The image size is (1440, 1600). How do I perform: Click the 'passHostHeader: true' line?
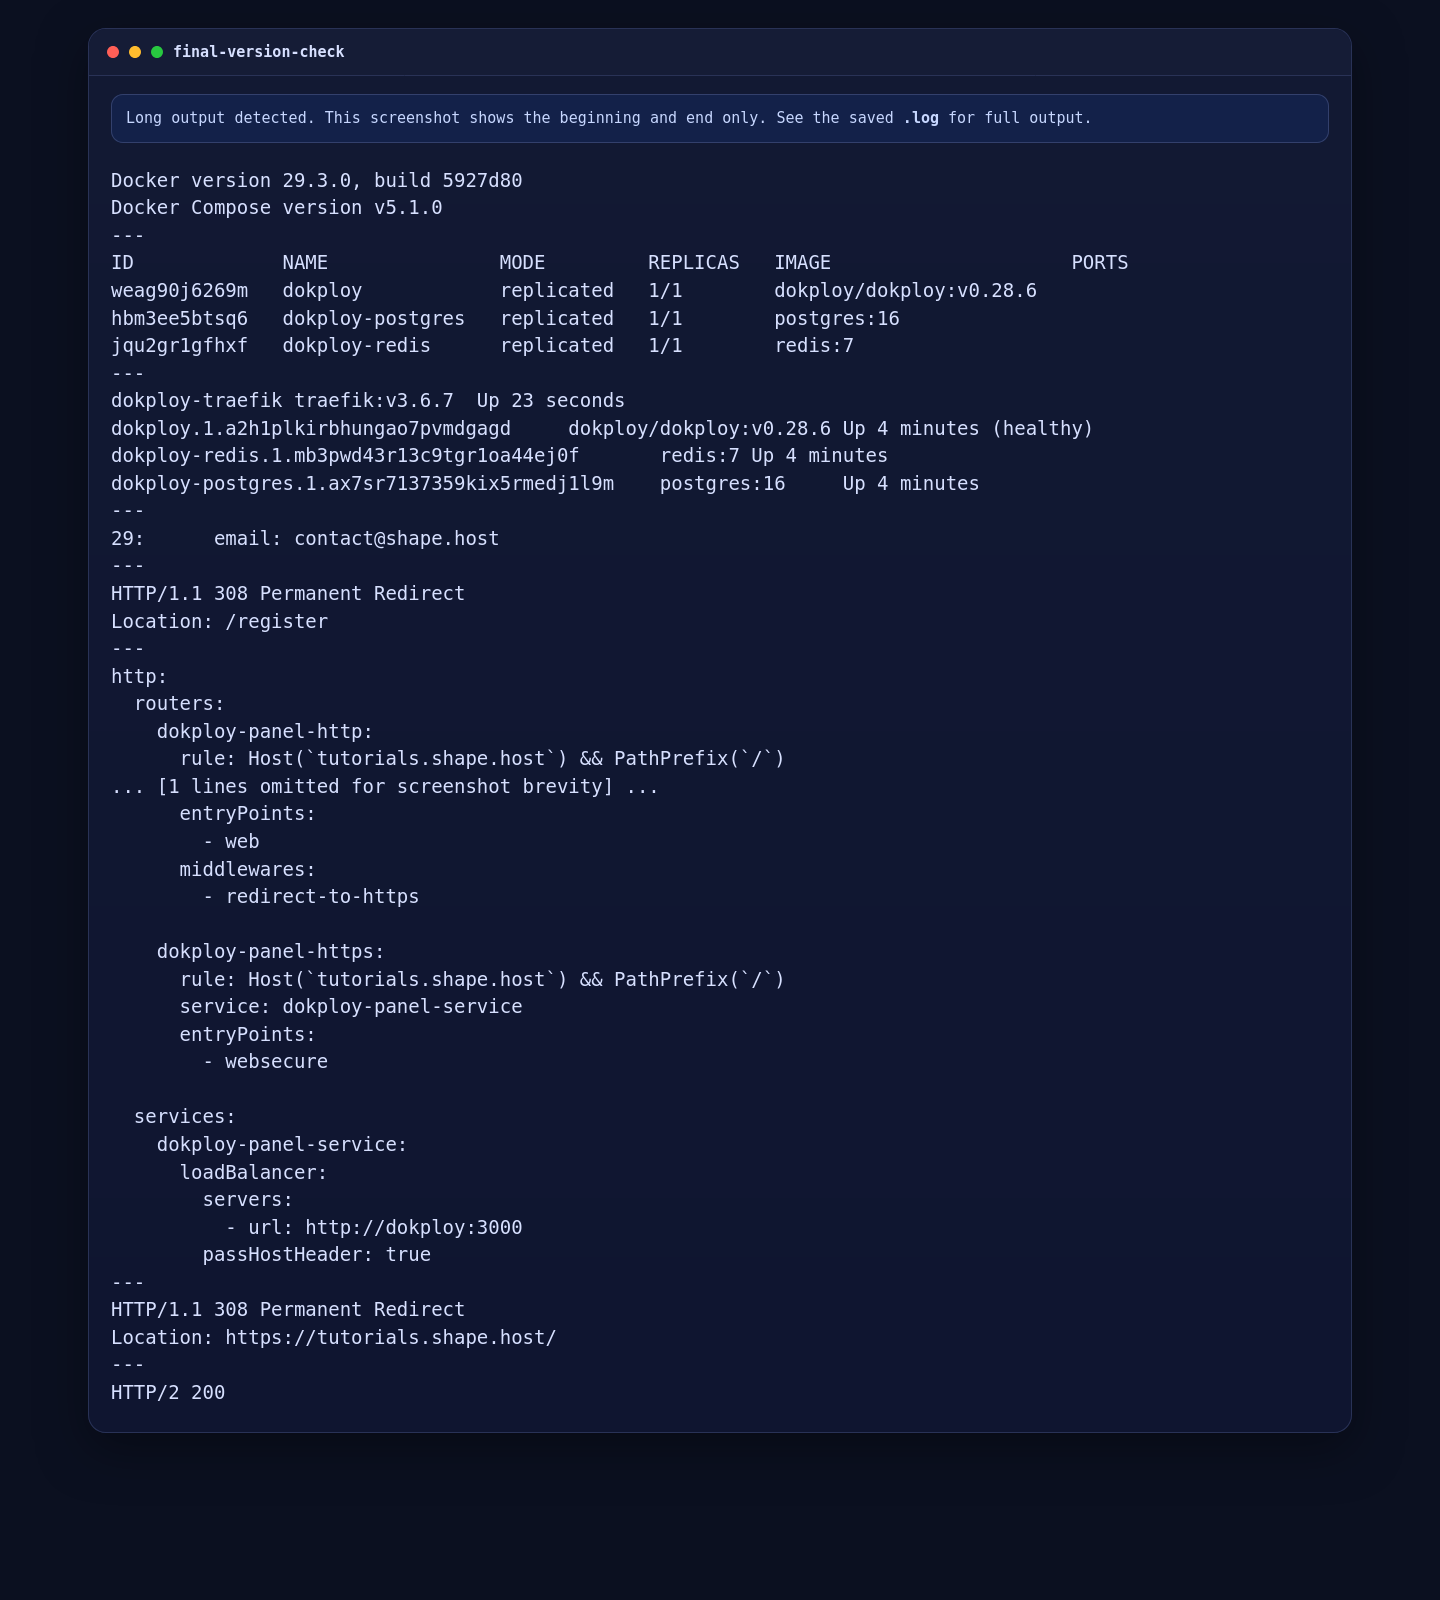coord(317,1255)
